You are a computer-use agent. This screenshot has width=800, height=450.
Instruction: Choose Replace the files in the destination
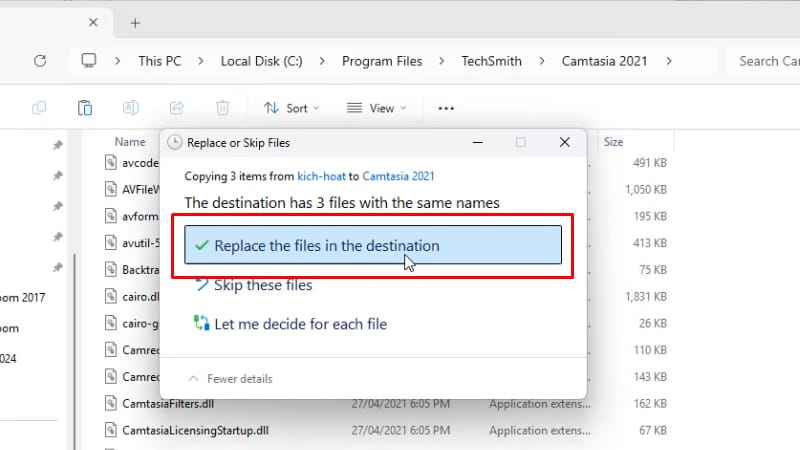(x=373, y=245)
